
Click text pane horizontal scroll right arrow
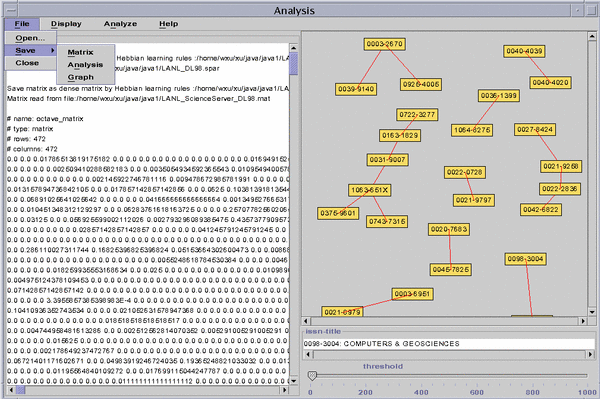point(285,390)
